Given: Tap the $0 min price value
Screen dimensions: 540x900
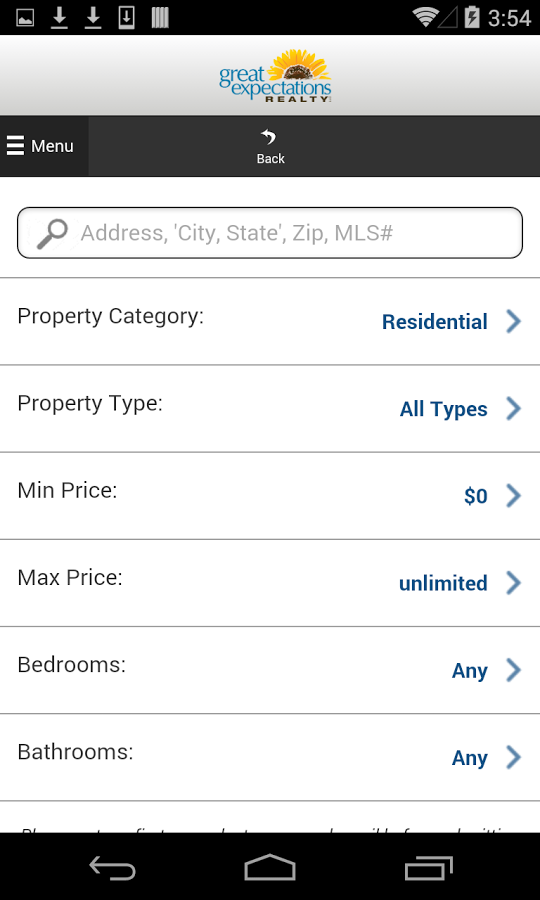Looking at the screenshot, I should pyautogui.click(x=476, y=496).
